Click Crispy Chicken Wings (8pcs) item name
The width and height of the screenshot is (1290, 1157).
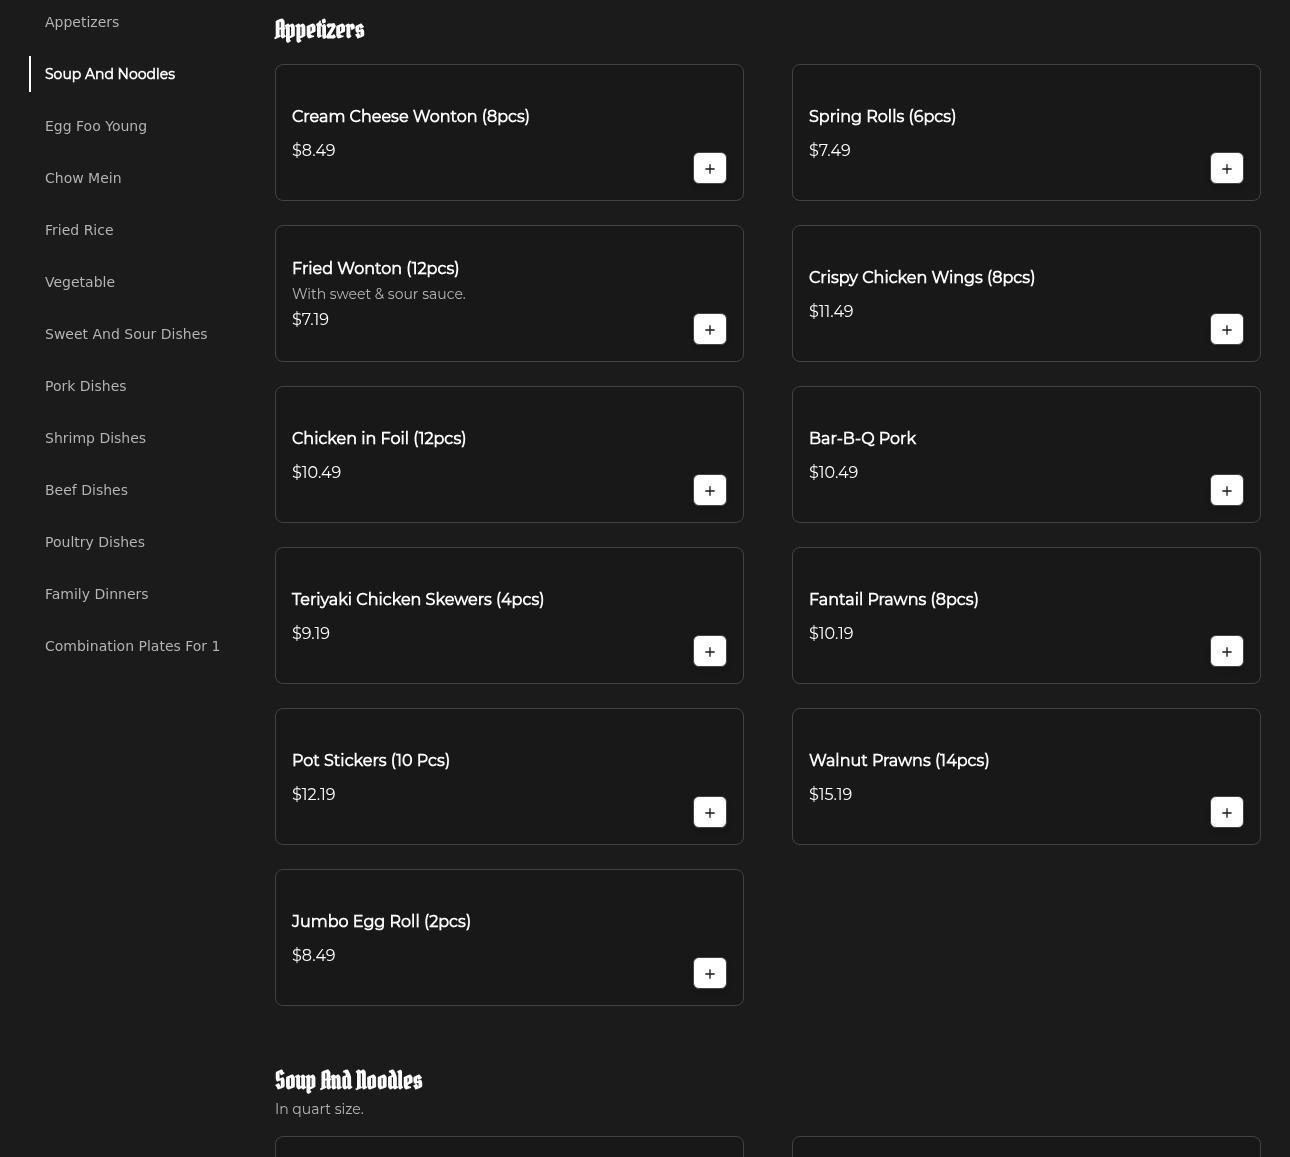click(x=922, y=278)
